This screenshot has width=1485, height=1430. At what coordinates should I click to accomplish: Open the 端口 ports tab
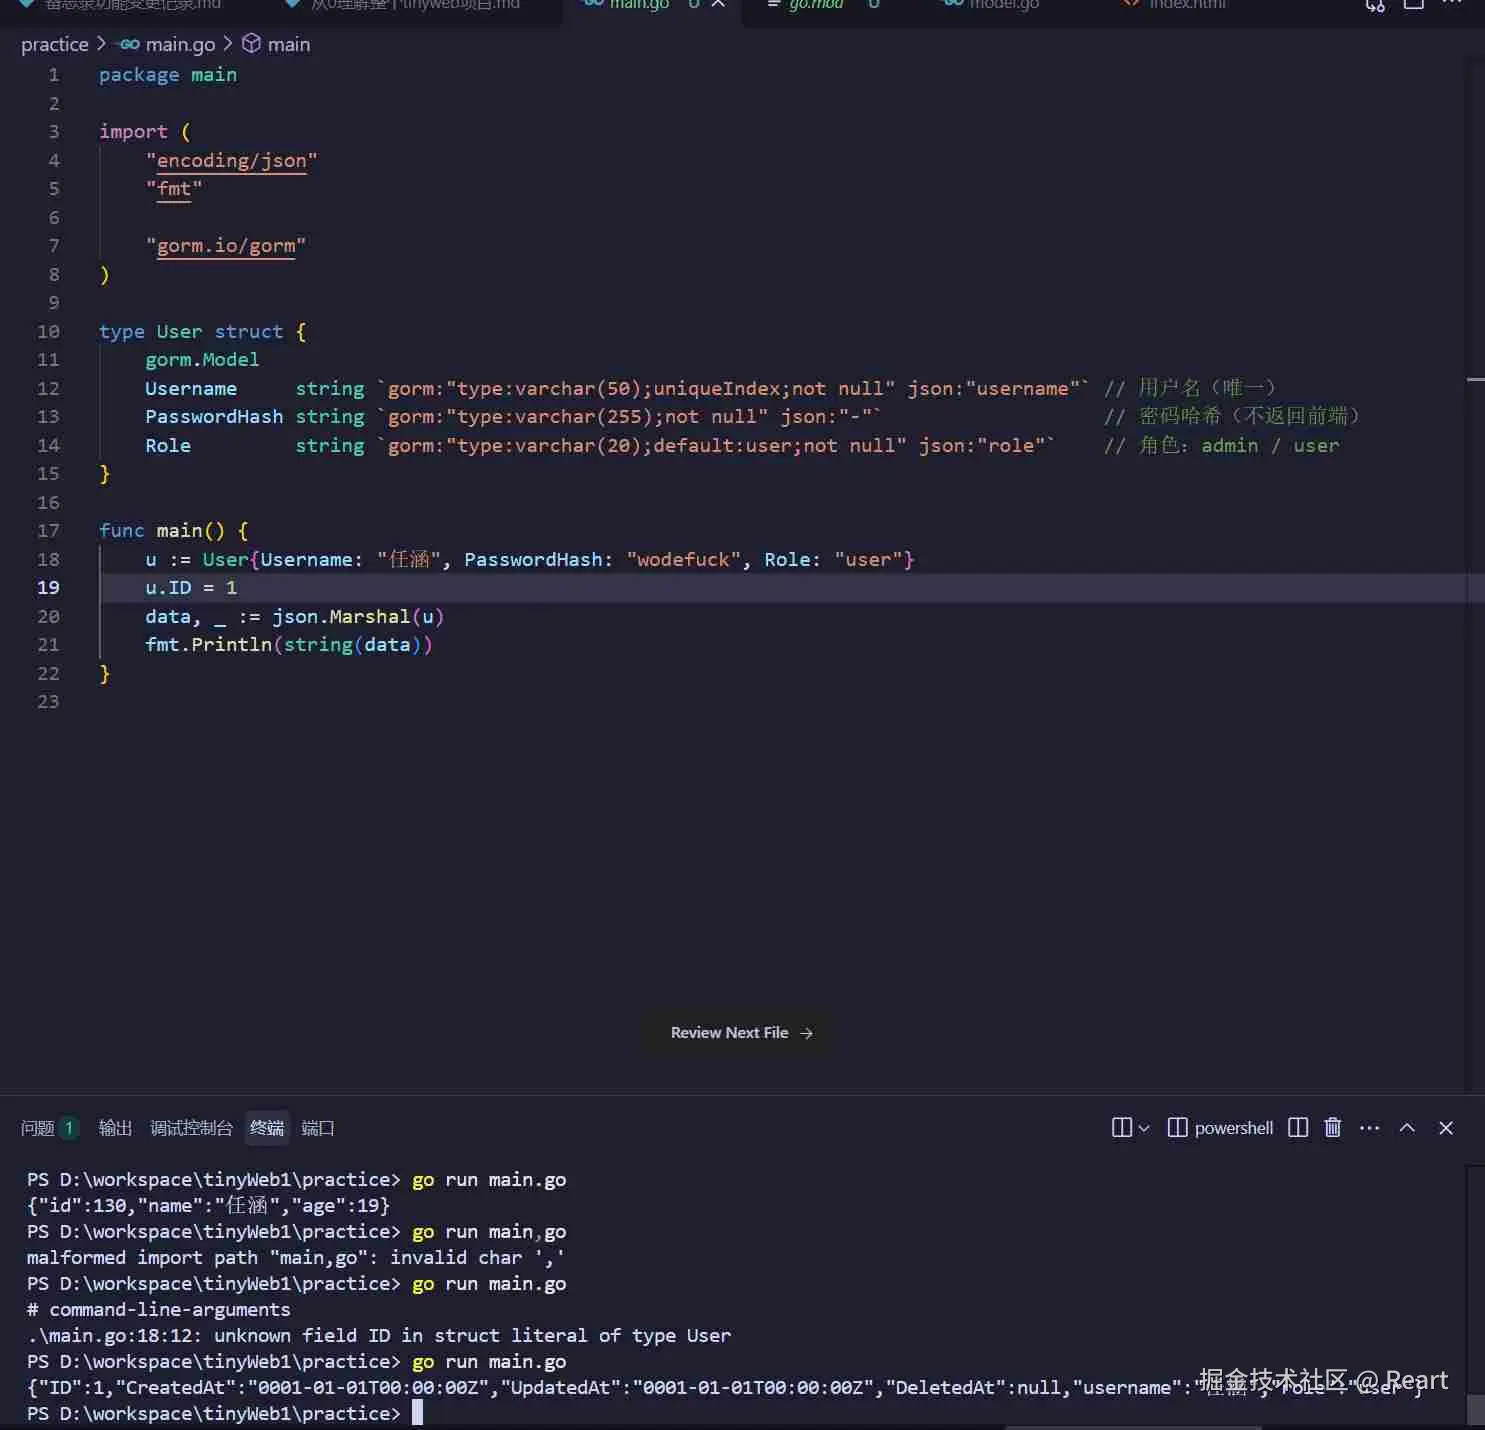point(318,1128)
